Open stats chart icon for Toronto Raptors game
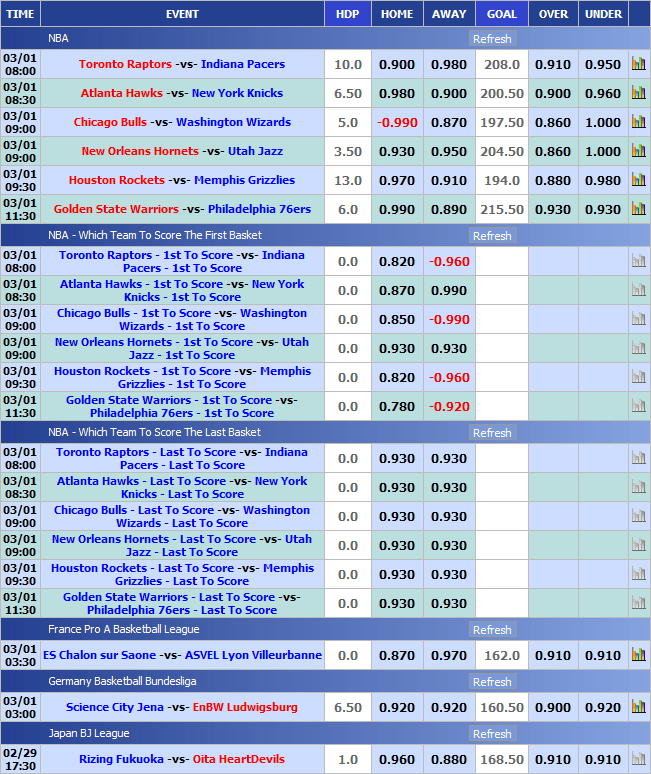Viewport: 651px width, 774px height. [x=638, y=64]
